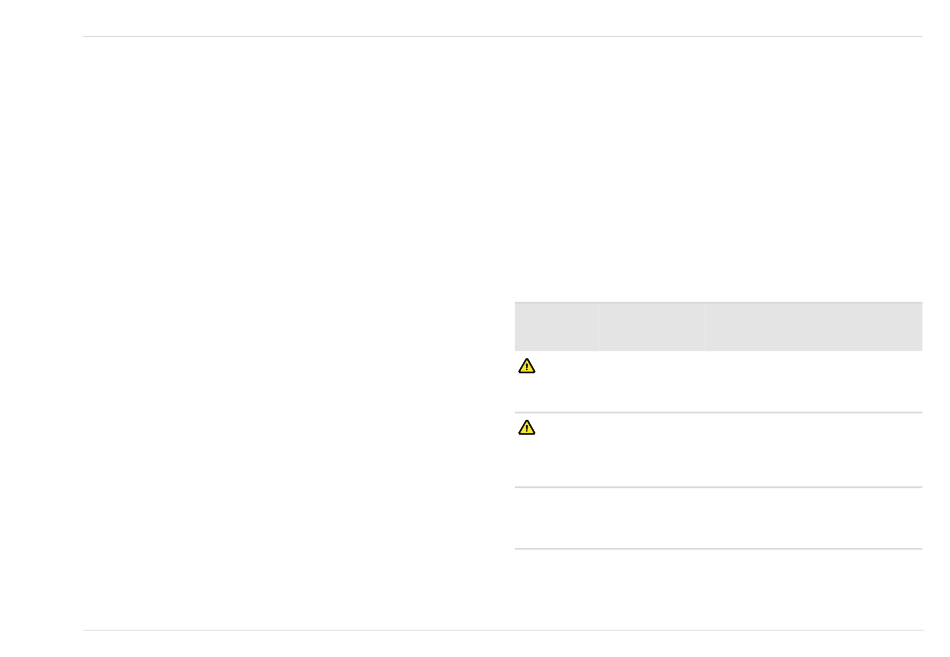Select the widest gray table header cell

pos(814,327)
